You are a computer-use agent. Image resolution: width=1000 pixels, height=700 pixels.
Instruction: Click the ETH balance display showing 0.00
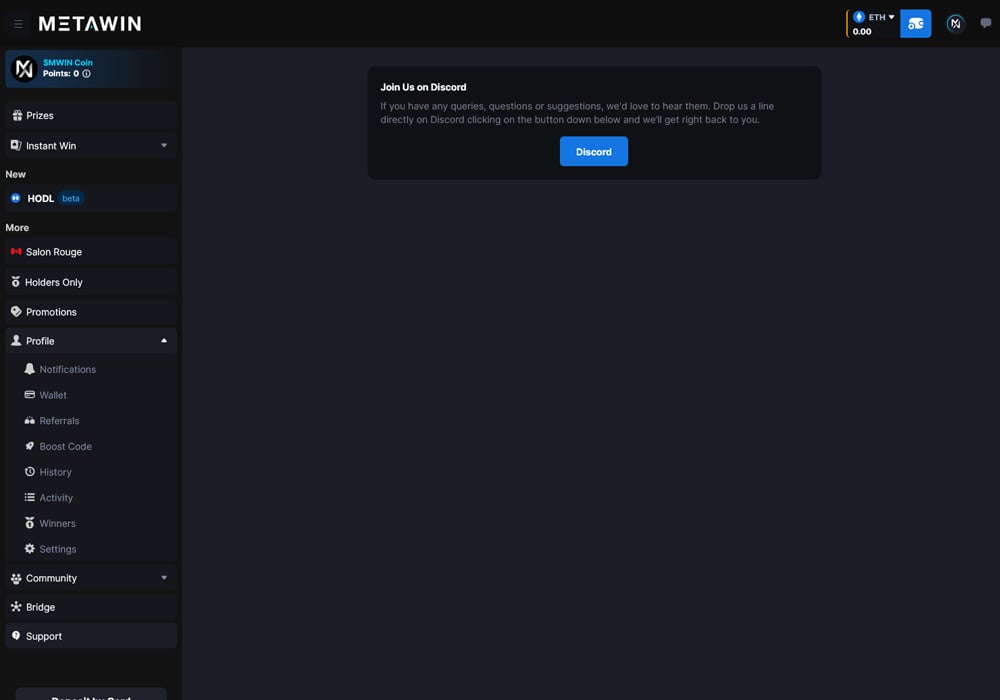coord(862,31)
